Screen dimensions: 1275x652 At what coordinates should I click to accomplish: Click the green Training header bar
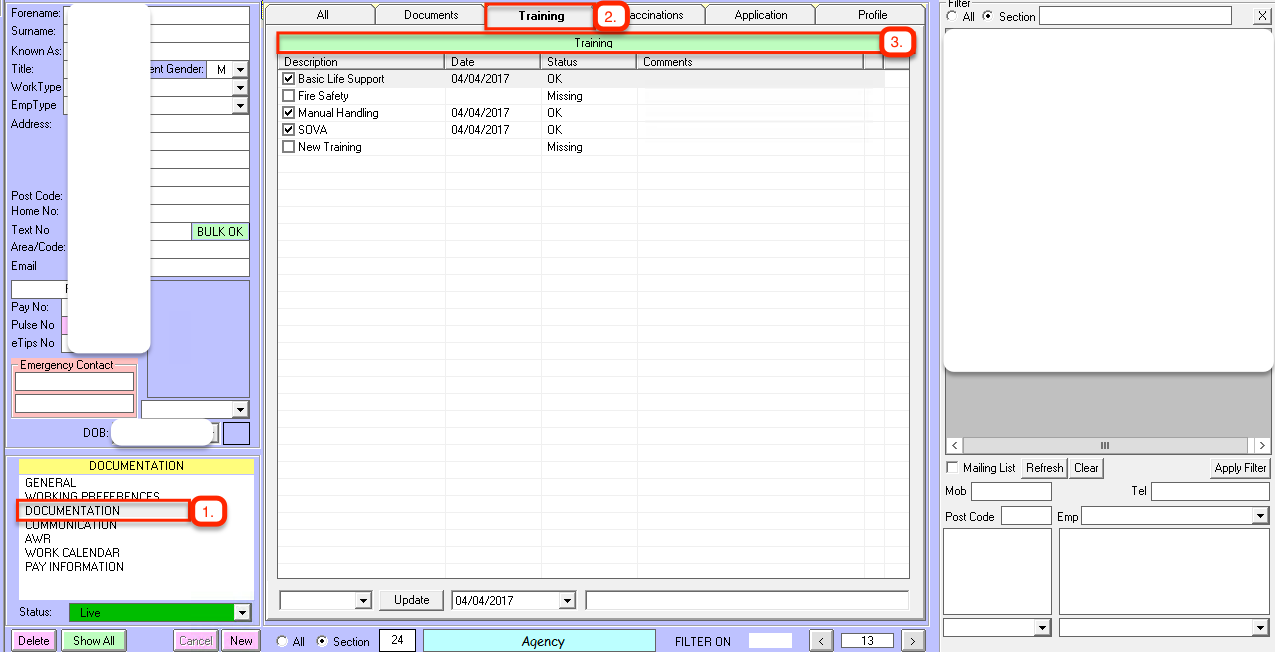tap(593, 44)
